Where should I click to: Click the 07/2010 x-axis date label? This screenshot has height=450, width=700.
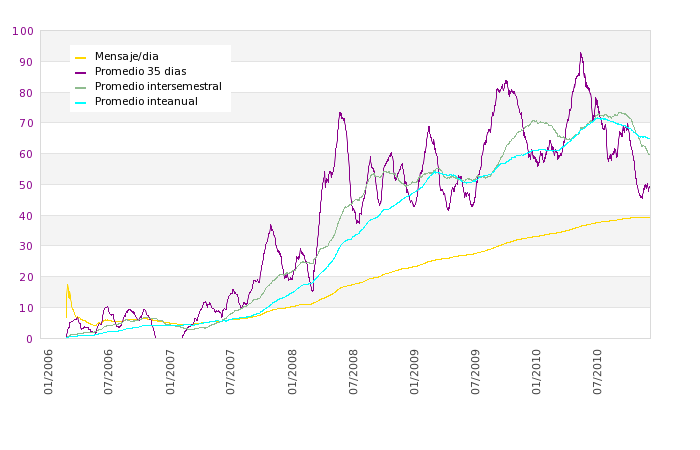pyautogui.click(x=598, y=370)
